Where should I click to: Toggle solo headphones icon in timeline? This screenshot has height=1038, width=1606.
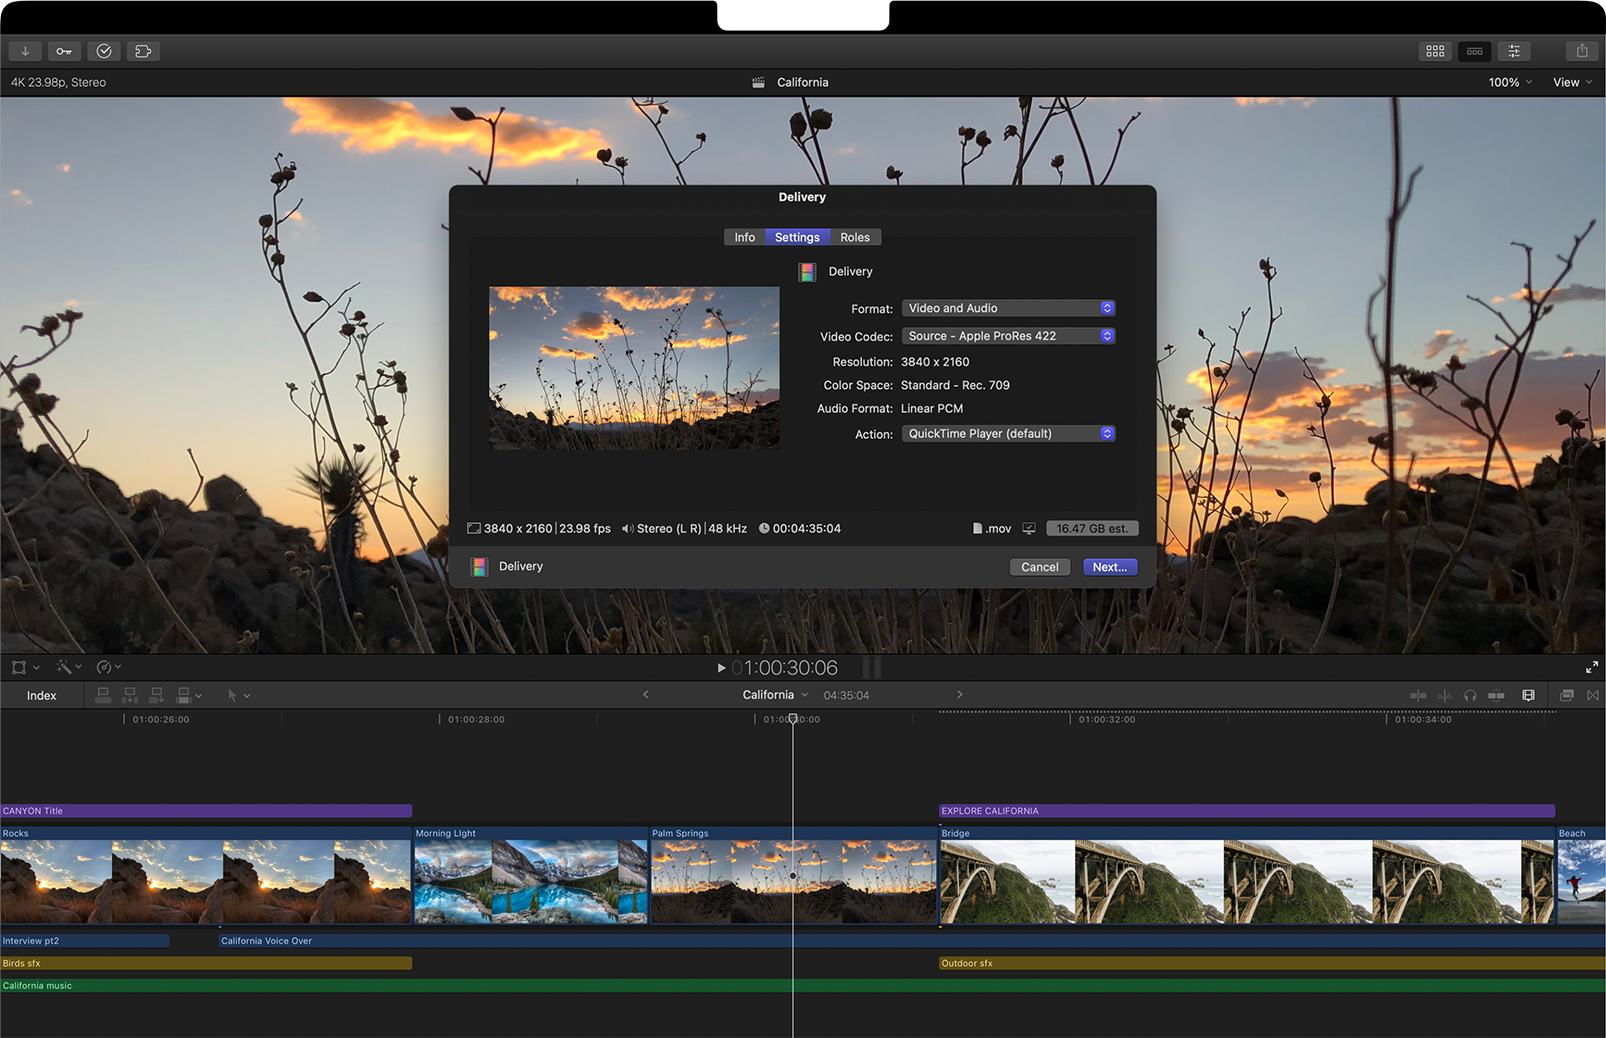click(x=1470, y=695)
